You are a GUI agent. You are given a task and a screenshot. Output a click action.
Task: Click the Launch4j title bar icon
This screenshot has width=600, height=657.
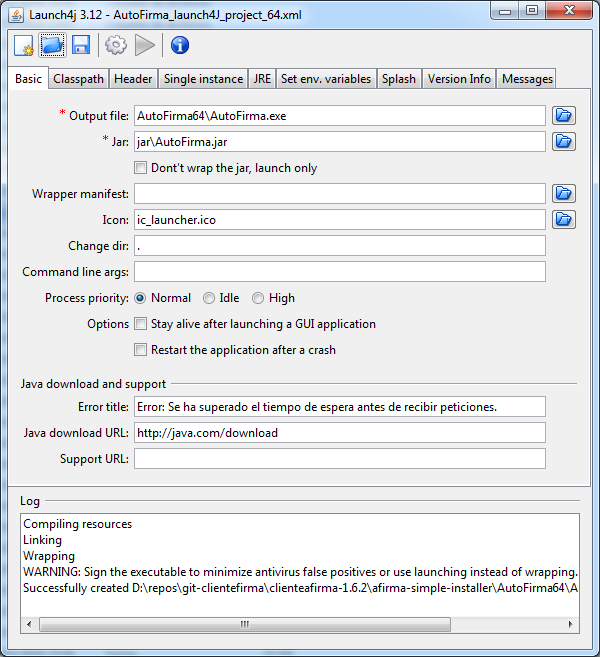(x=16, y=15)
